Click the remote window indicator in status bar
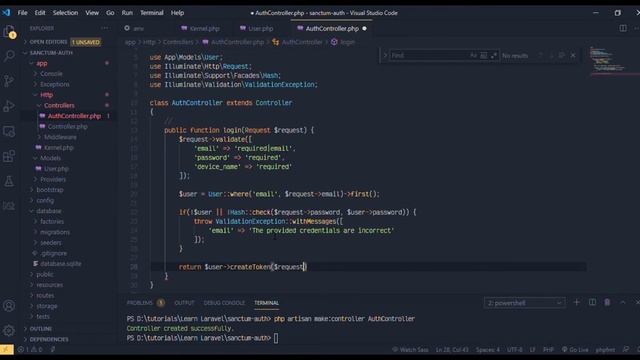The width and height of the screenshot is (640, 360). point(7,349)
